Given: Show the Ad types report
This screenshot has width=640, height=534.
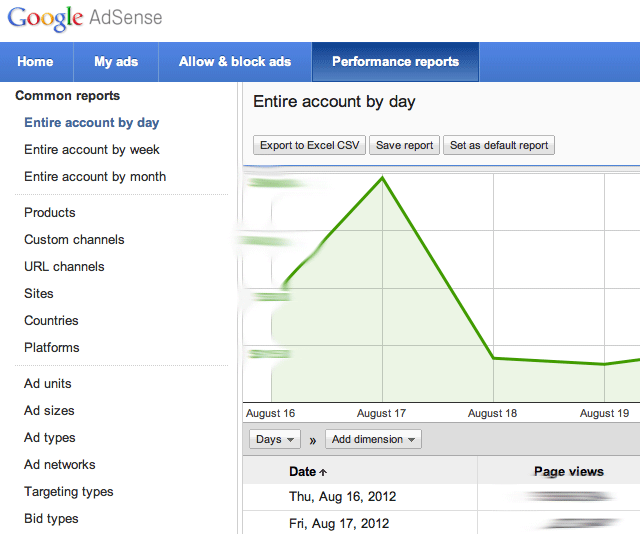Looking at the screenshot, I should (x=50, y=438).
